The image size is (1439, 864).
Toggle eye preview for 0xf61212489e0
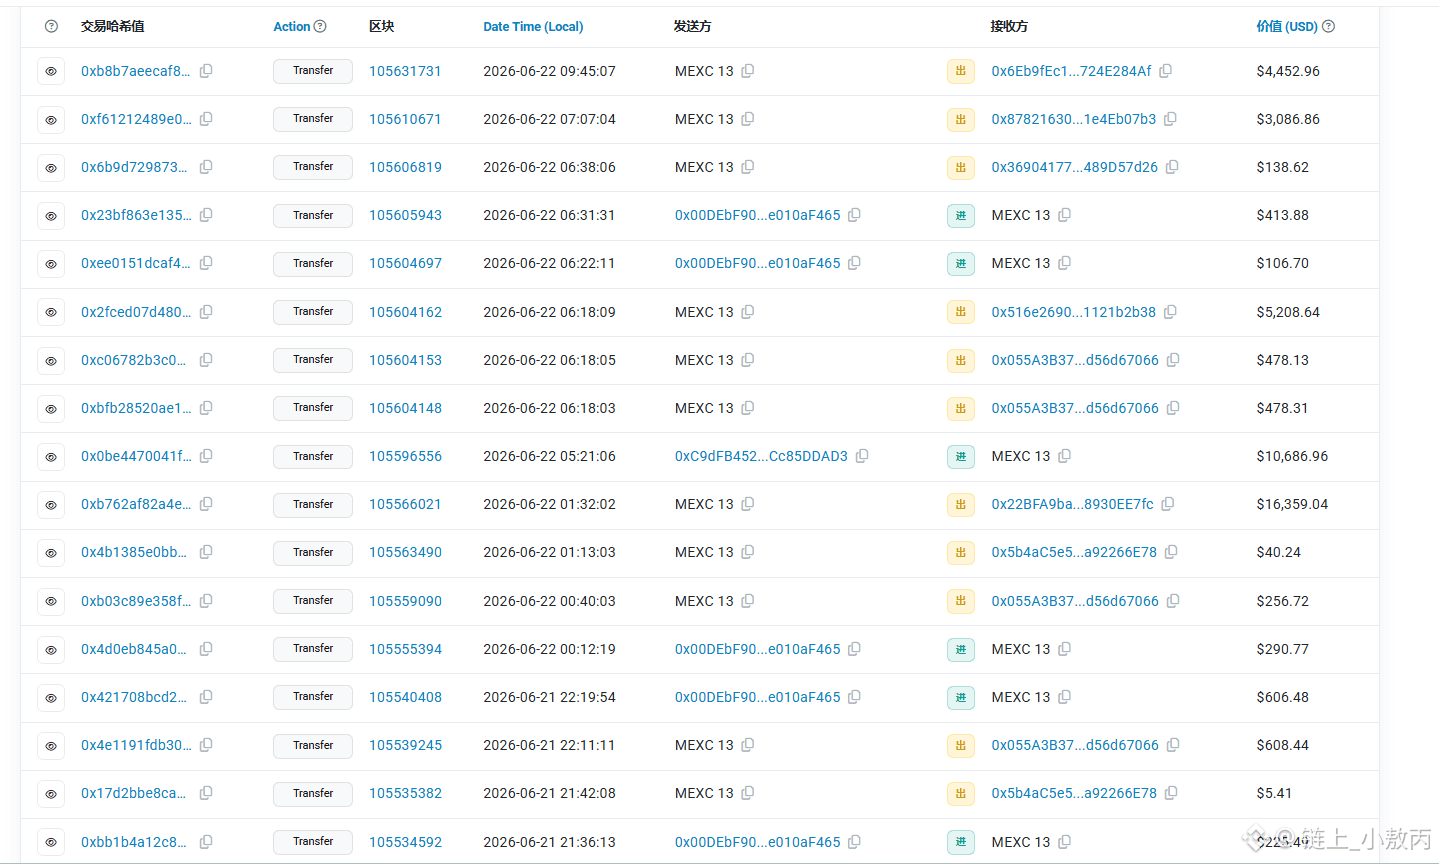tap(51, 119)
